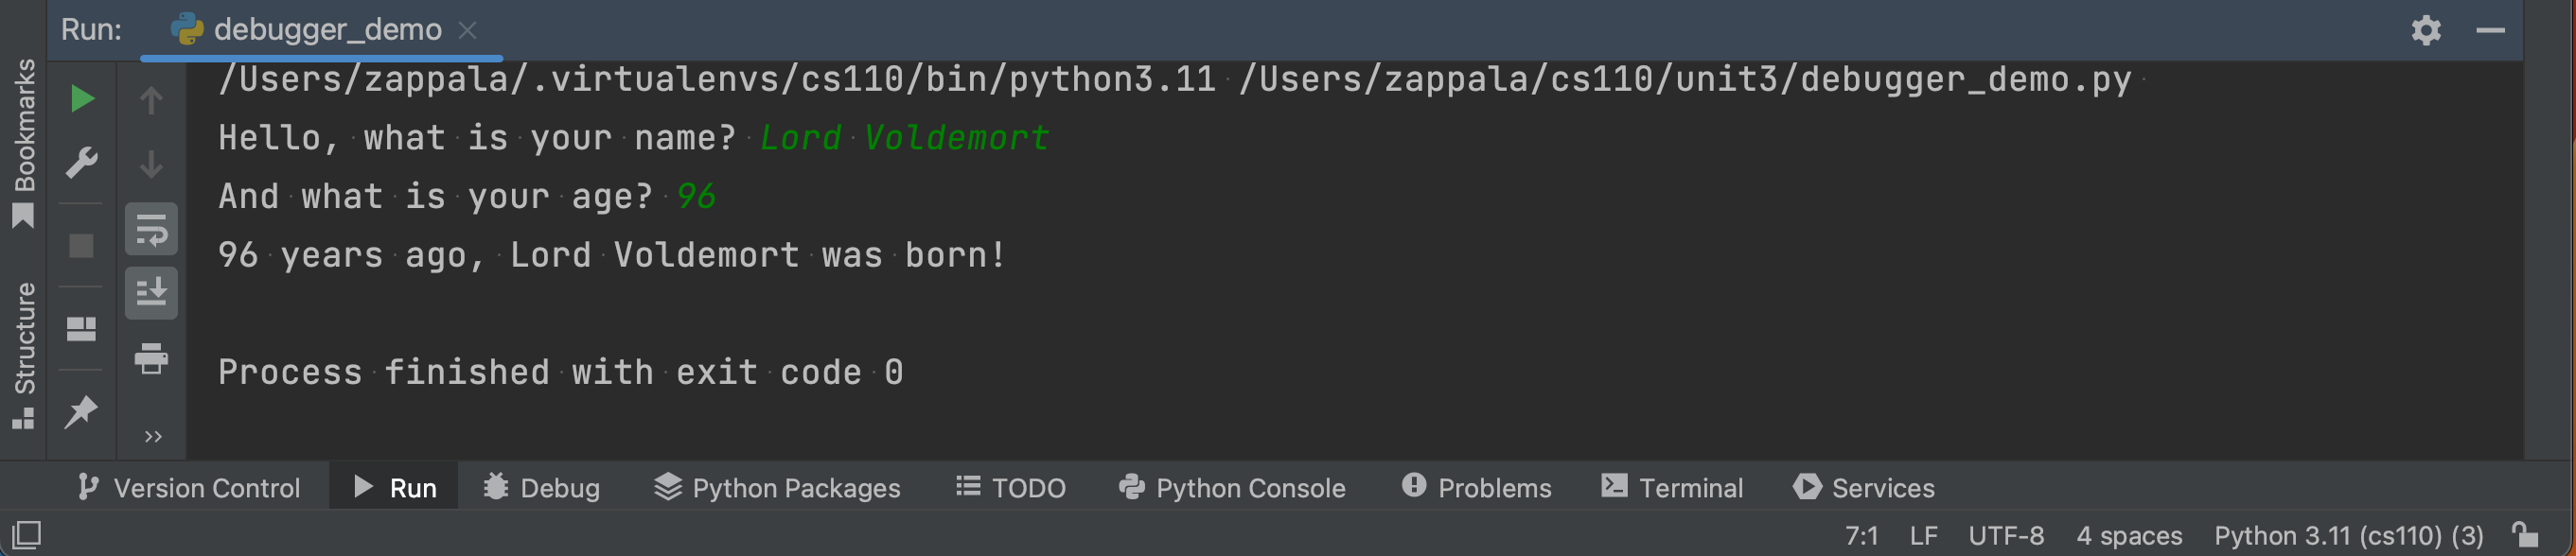
Task: Click the Up the Stack Trace arrow
Action: pyautogui.click(x=152, y=99)
